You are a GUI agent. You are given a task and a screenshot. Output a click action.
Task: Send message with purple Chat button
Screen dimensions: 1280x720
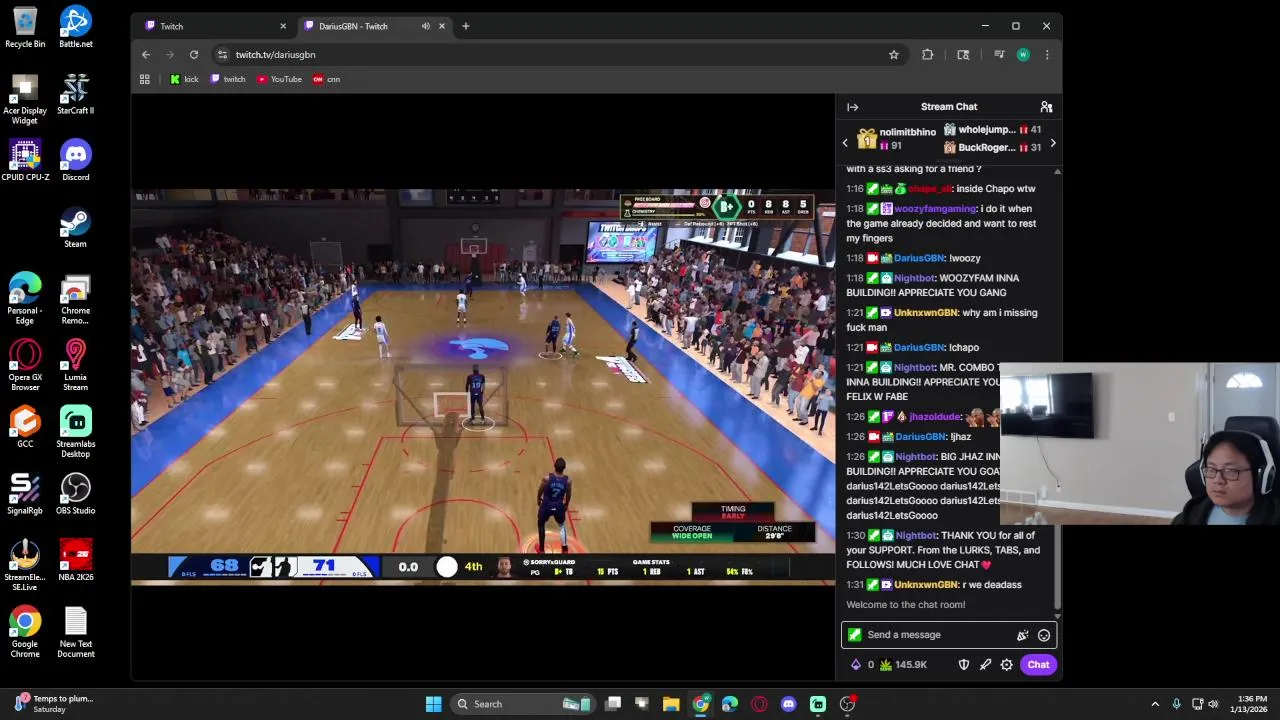click(x=1038, y=665)
